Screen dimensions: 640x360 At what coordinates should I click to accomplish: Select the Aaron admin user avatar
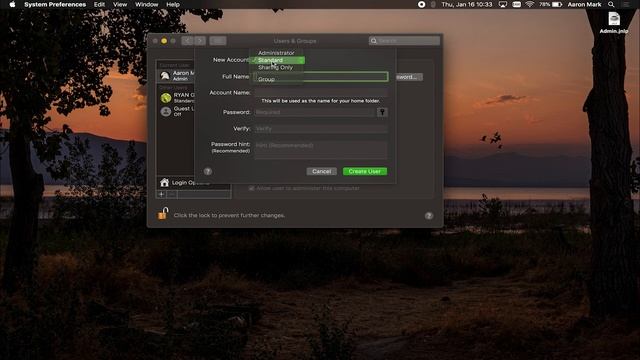[x=165, y=76]
